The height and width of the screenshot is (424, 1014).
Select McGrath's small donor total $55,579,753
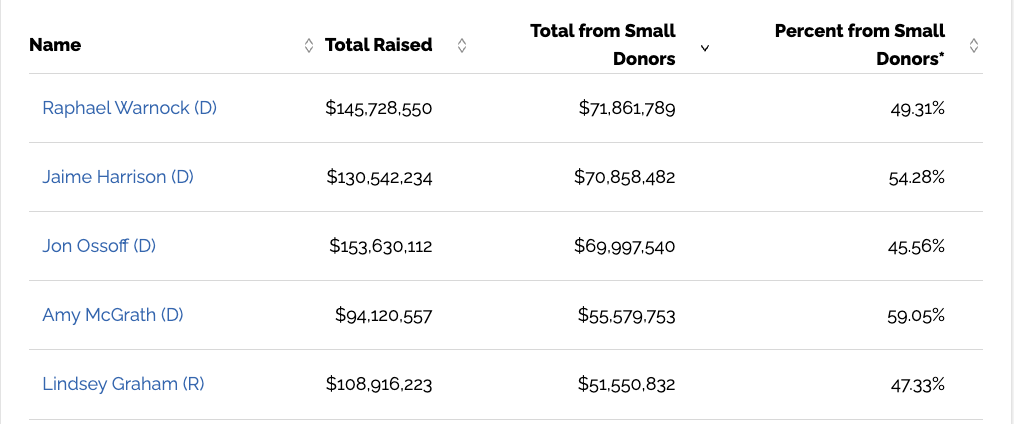point(626,315)
